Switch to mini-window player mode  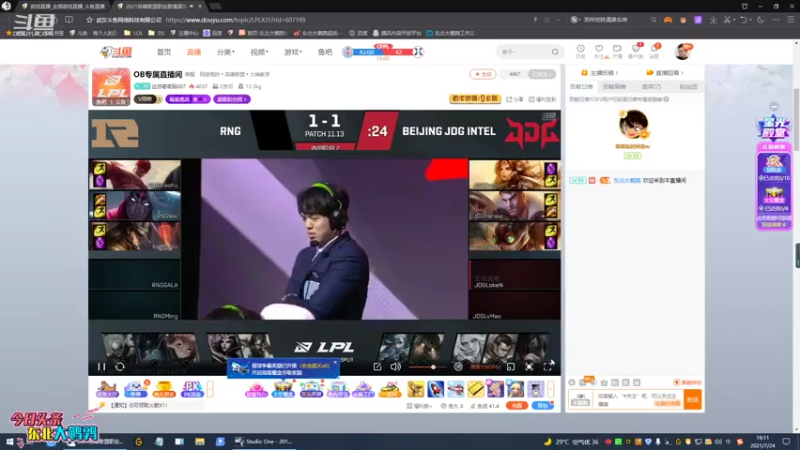[x=511, y=366]
